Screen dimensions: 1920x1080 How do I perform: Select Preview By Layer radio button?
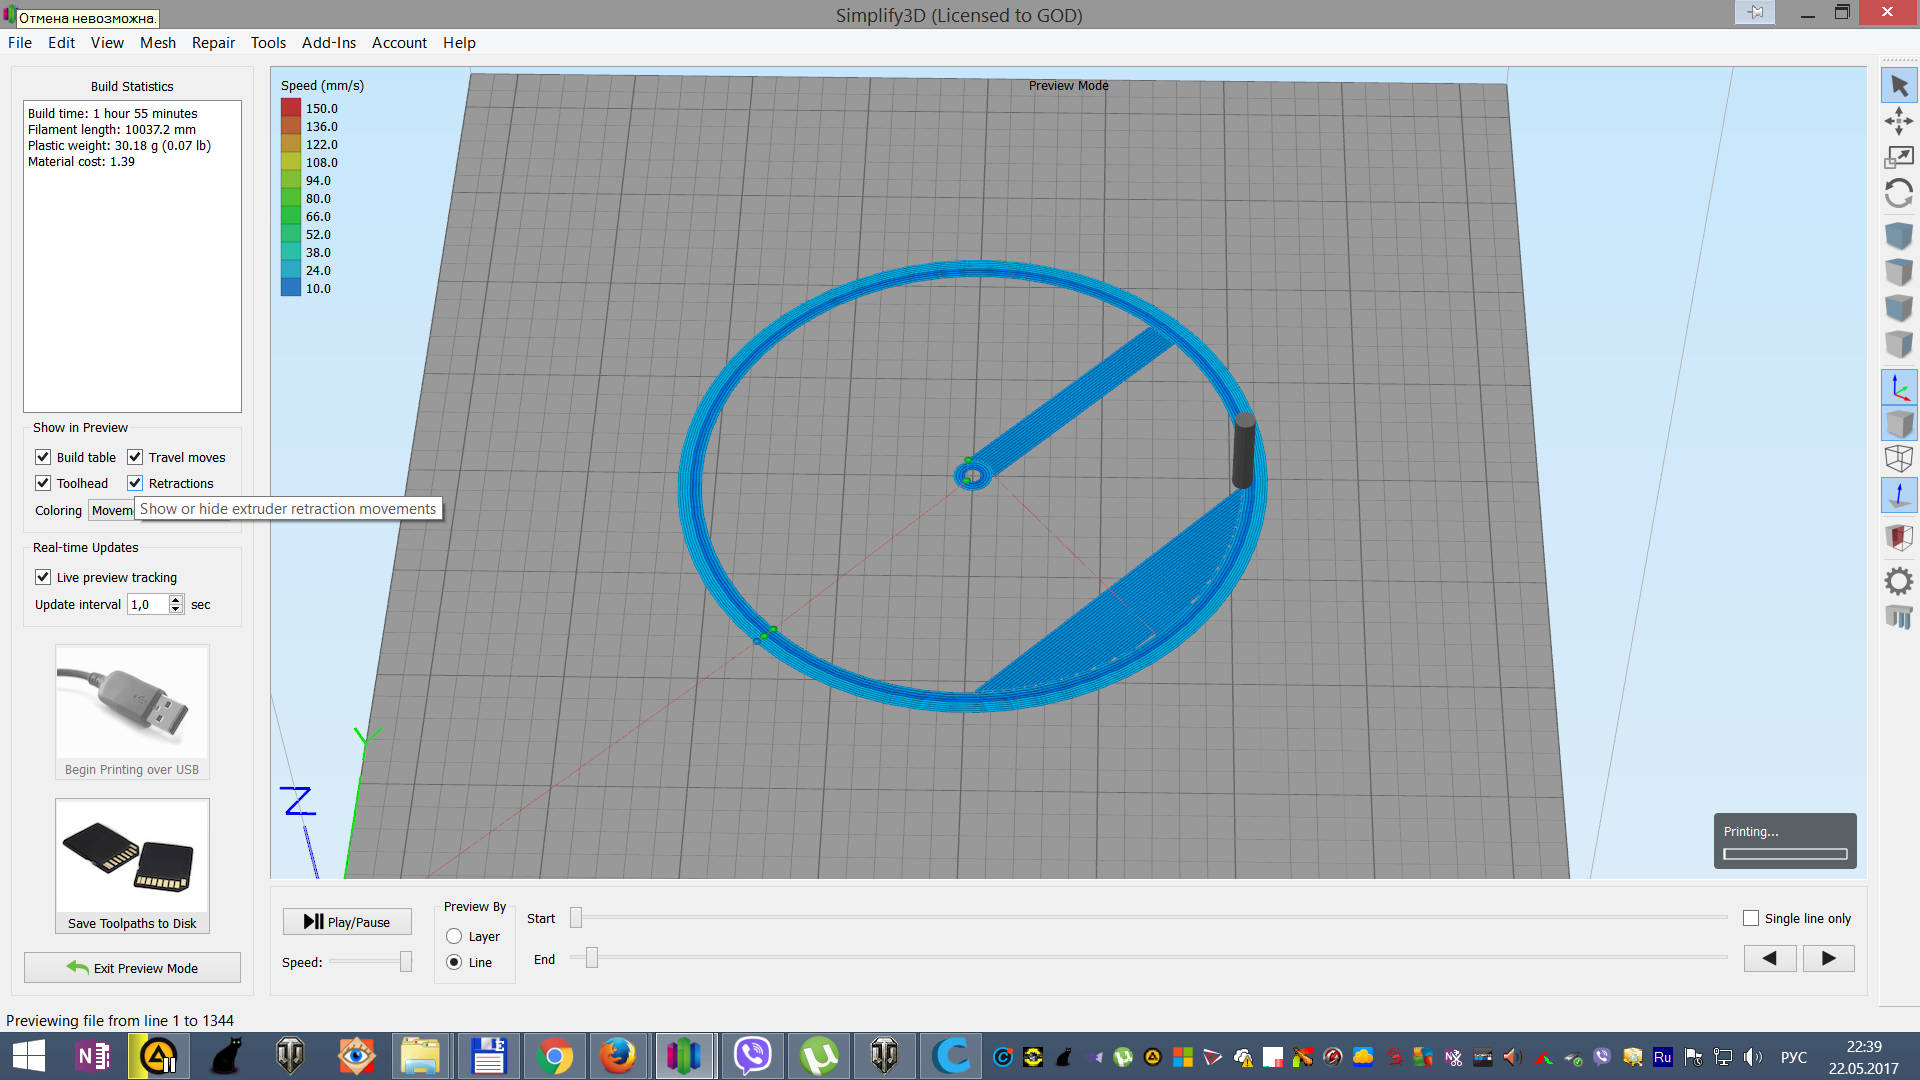click(x=454, y=937)
